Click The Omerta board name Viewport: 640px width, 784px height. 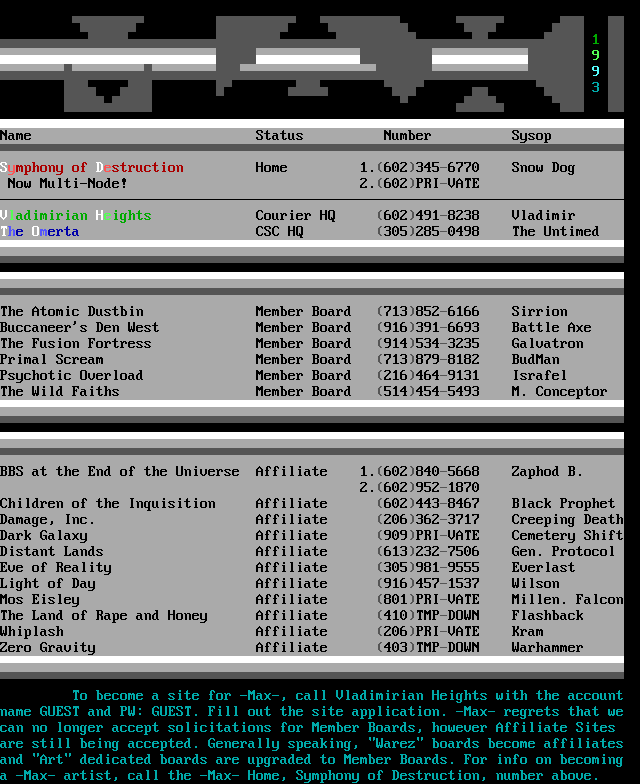click(40, 232)
